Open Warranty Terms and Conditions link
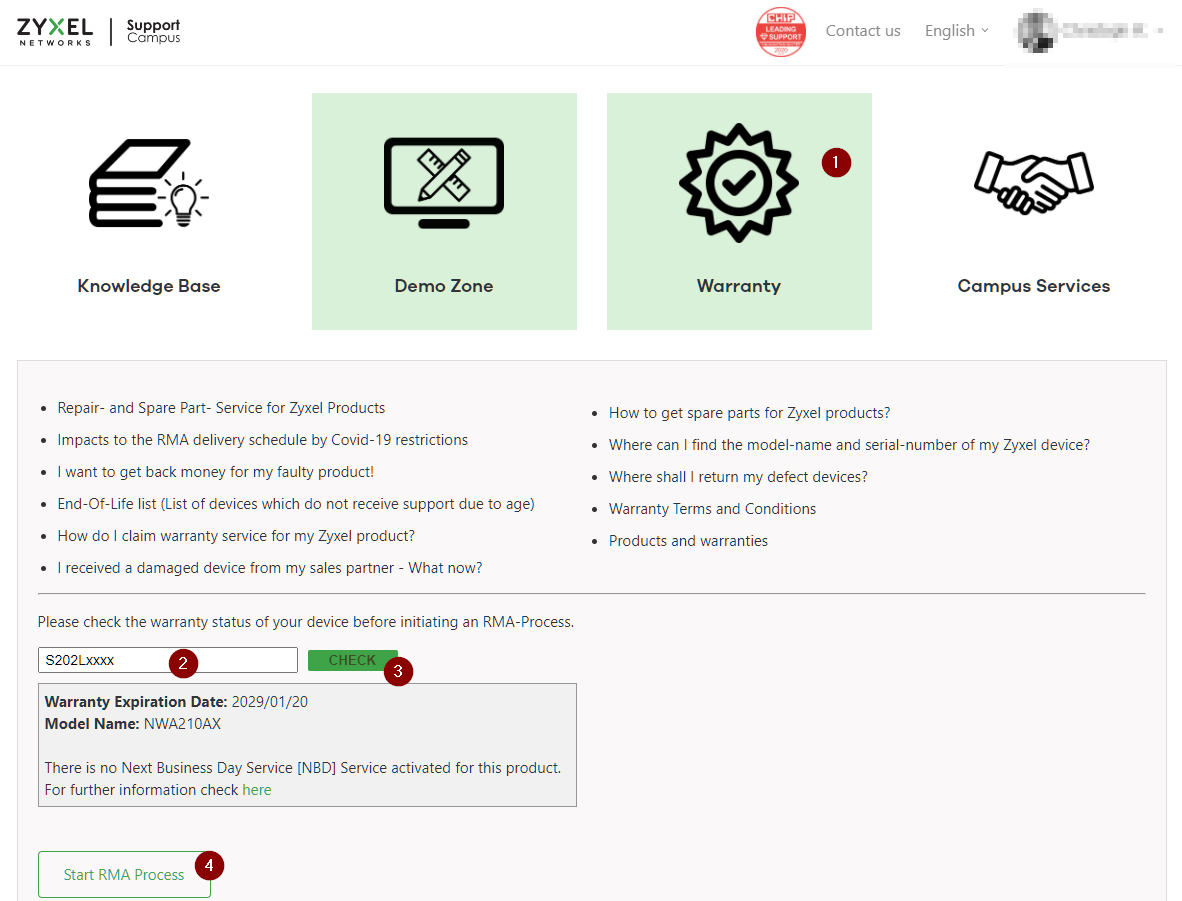Image resolution: width=1182 pixels, height=901 pixels. [712, 509]
